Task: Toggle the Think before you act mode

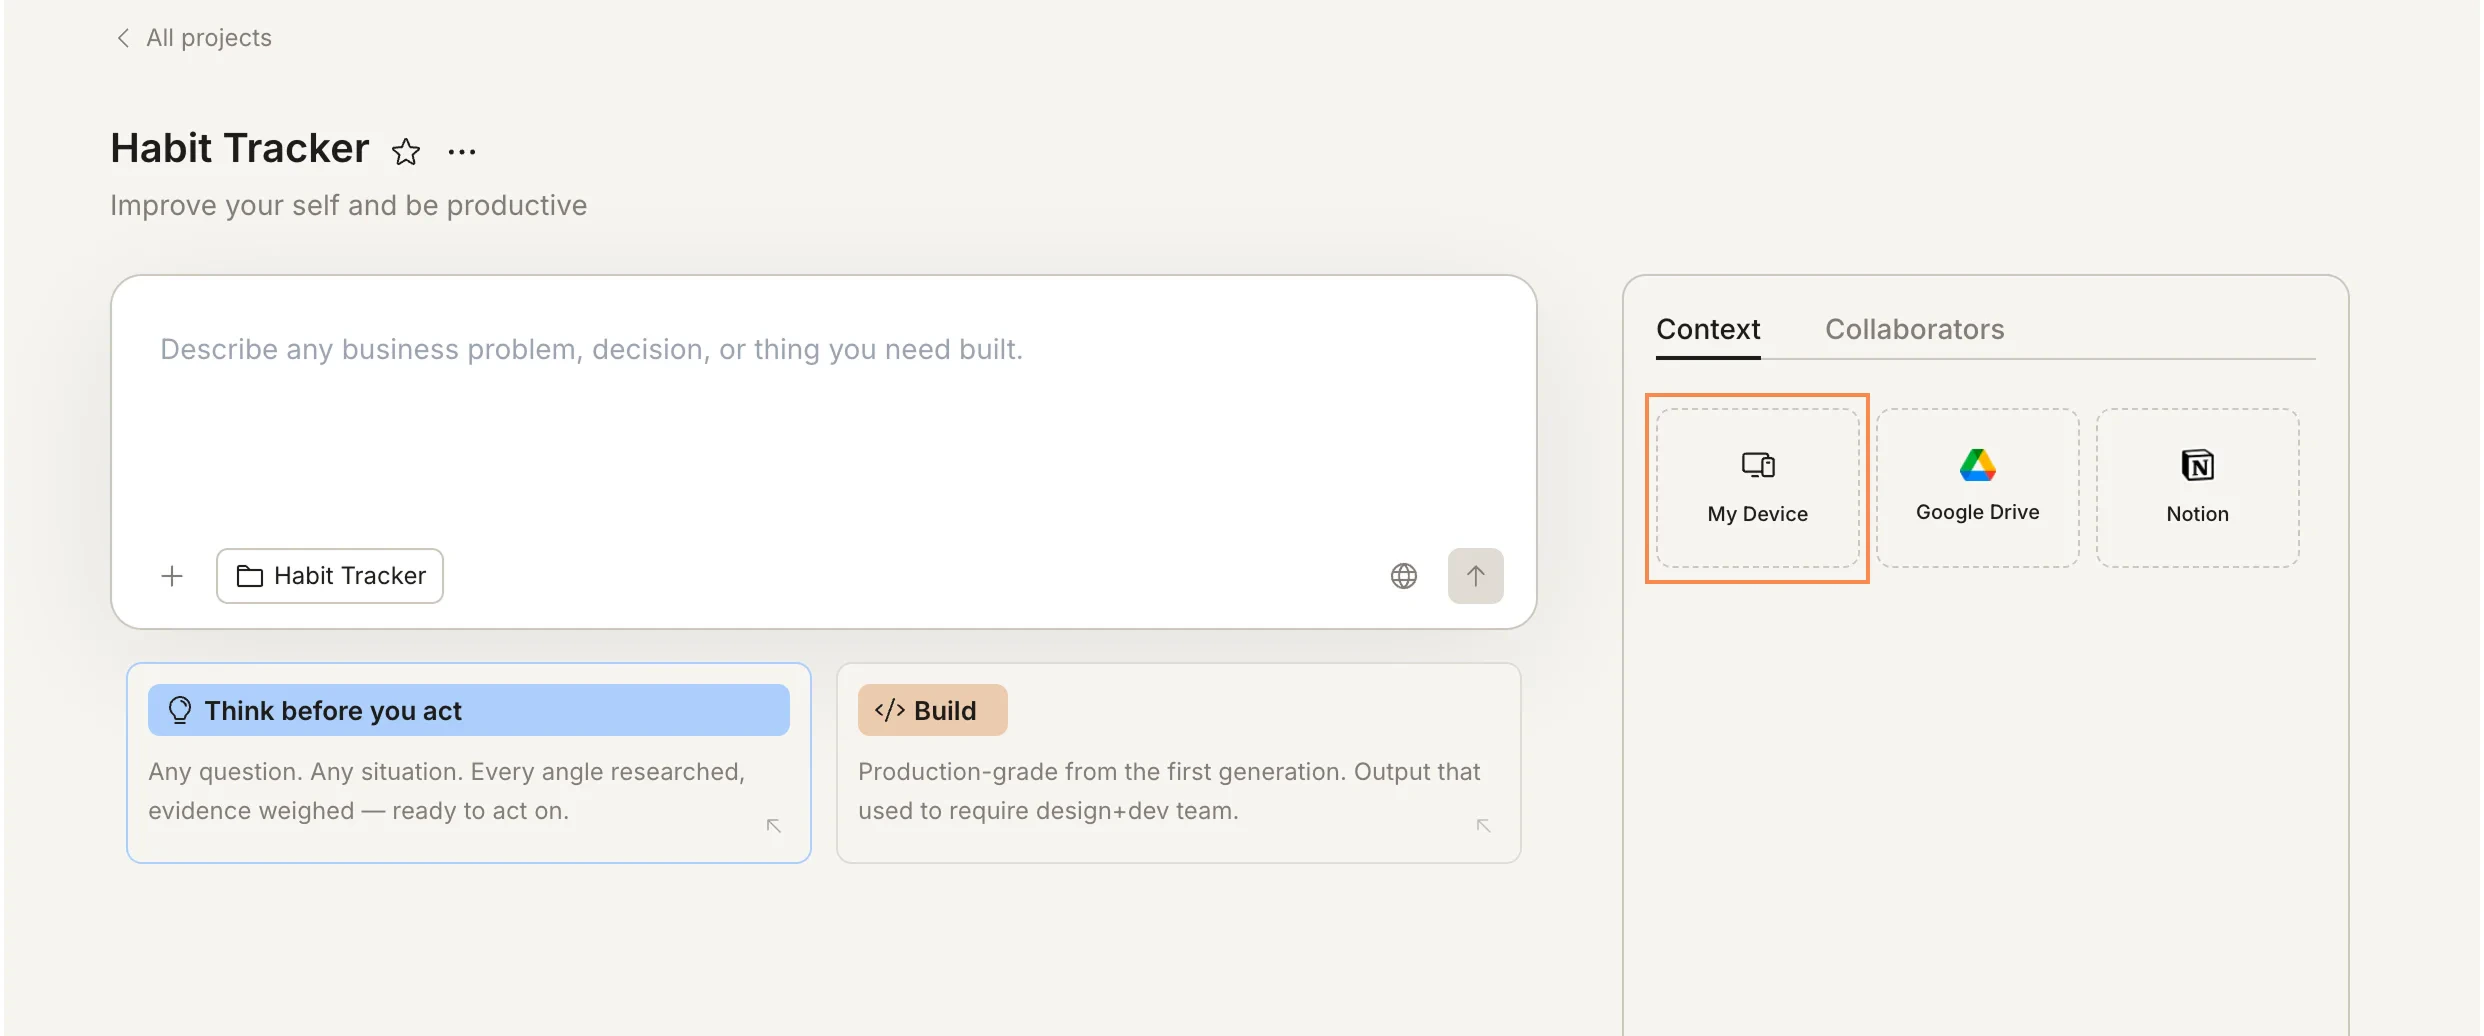Action: coord(468,709)
